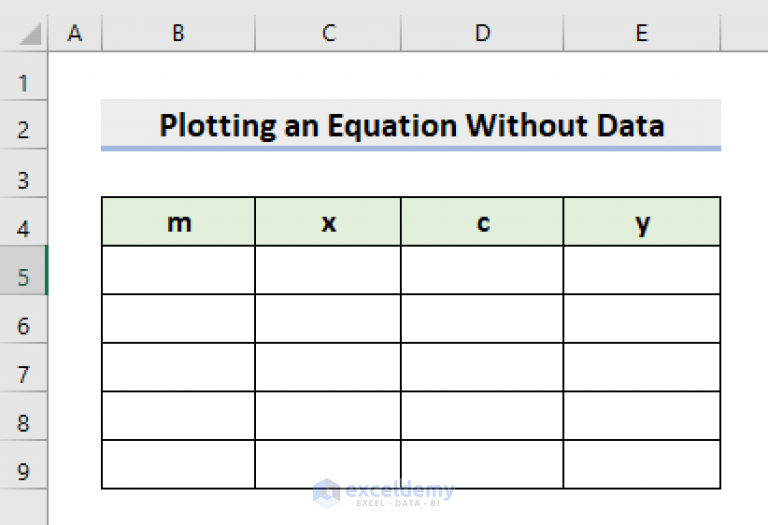Select row 1 header
This screenshot has height=525, width=768.
click(24, 82)
